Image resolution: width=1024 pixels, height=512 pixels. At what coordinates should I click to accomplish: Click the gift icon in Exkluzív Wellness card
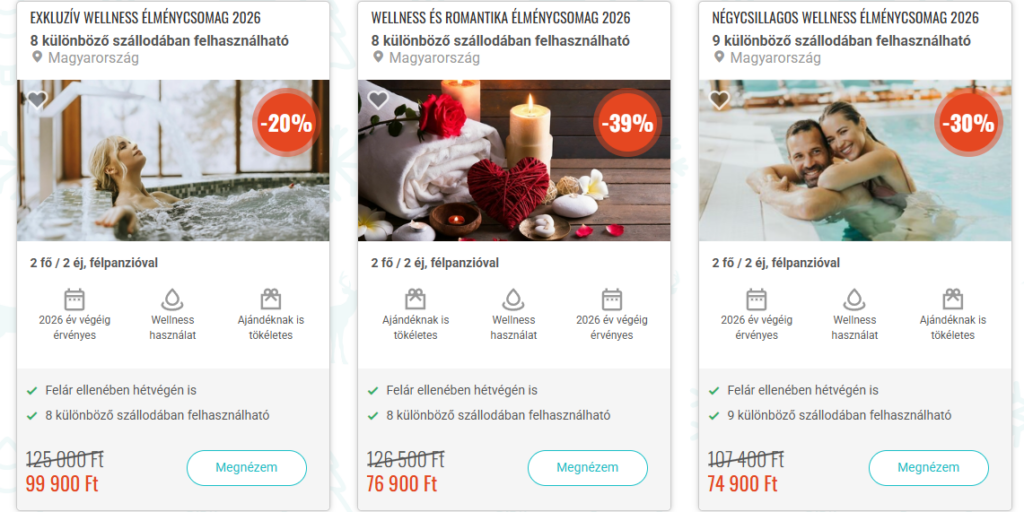pyautogui.click(x=270, y=299)
